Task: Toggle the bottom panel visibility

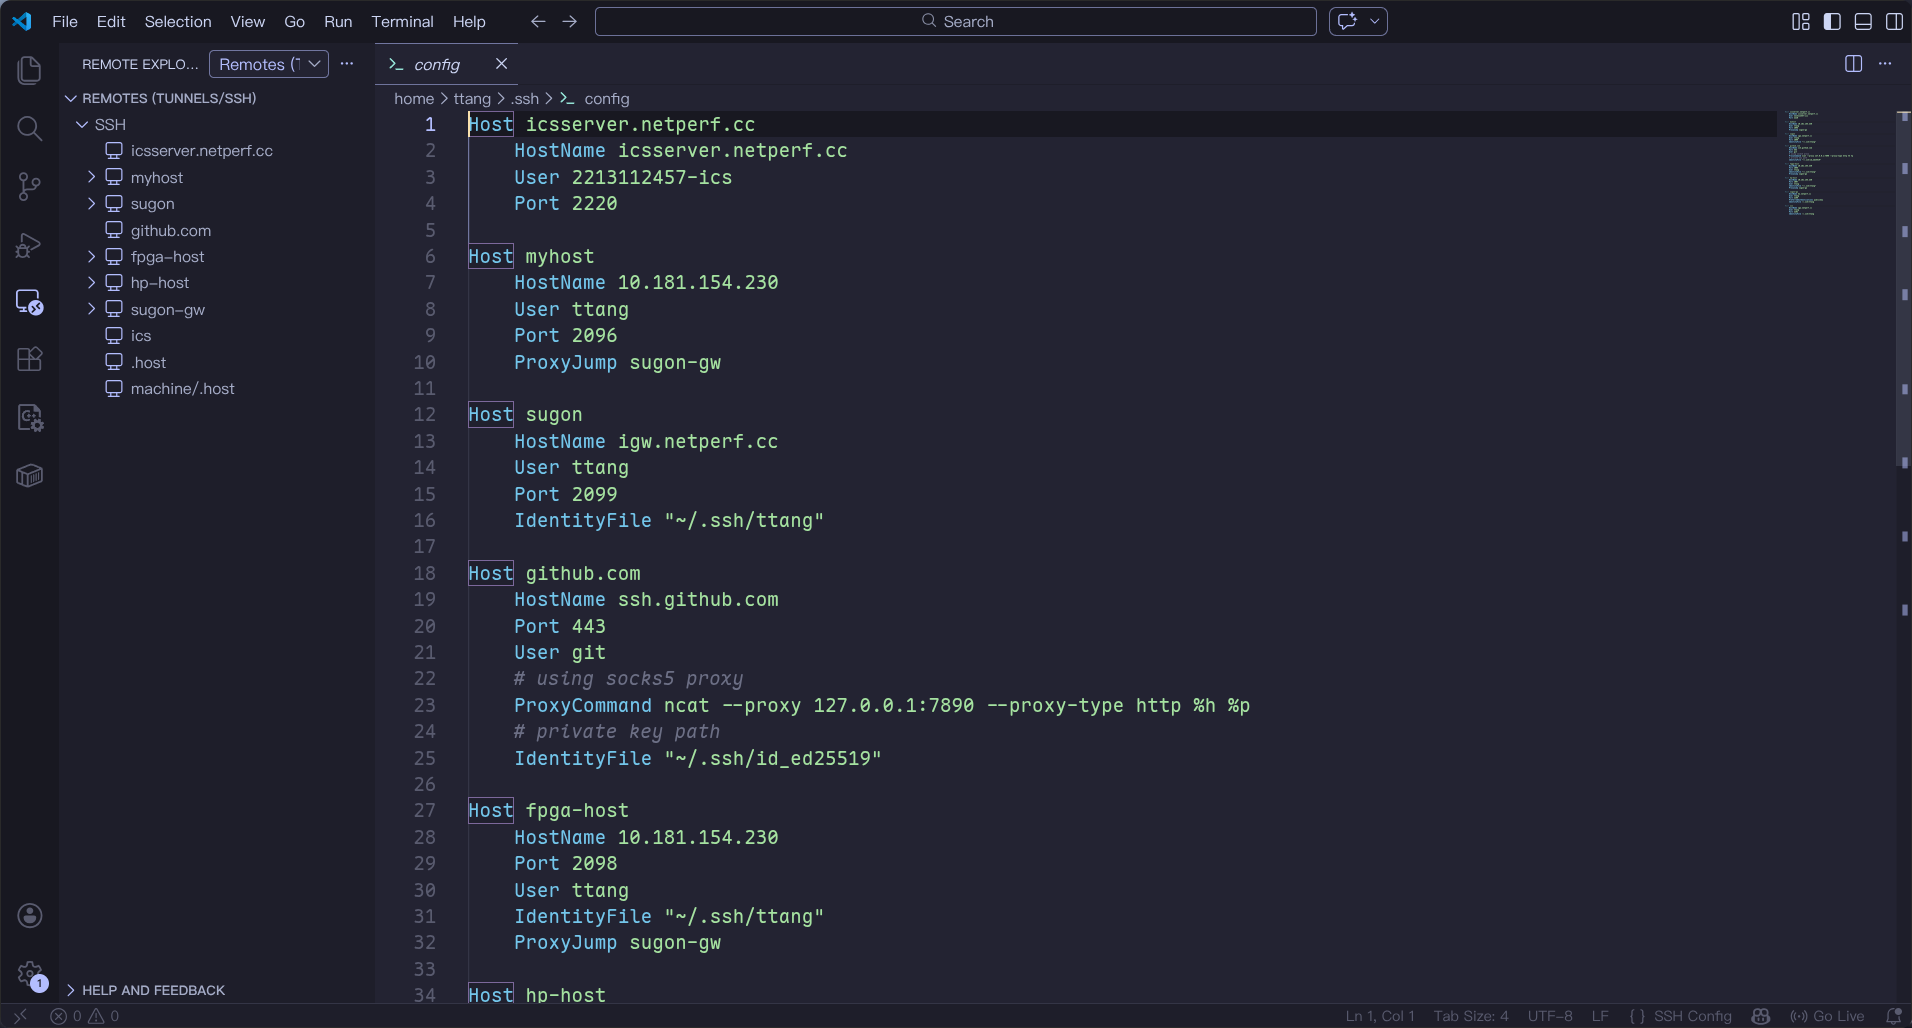Action: tap(1863, 21)
